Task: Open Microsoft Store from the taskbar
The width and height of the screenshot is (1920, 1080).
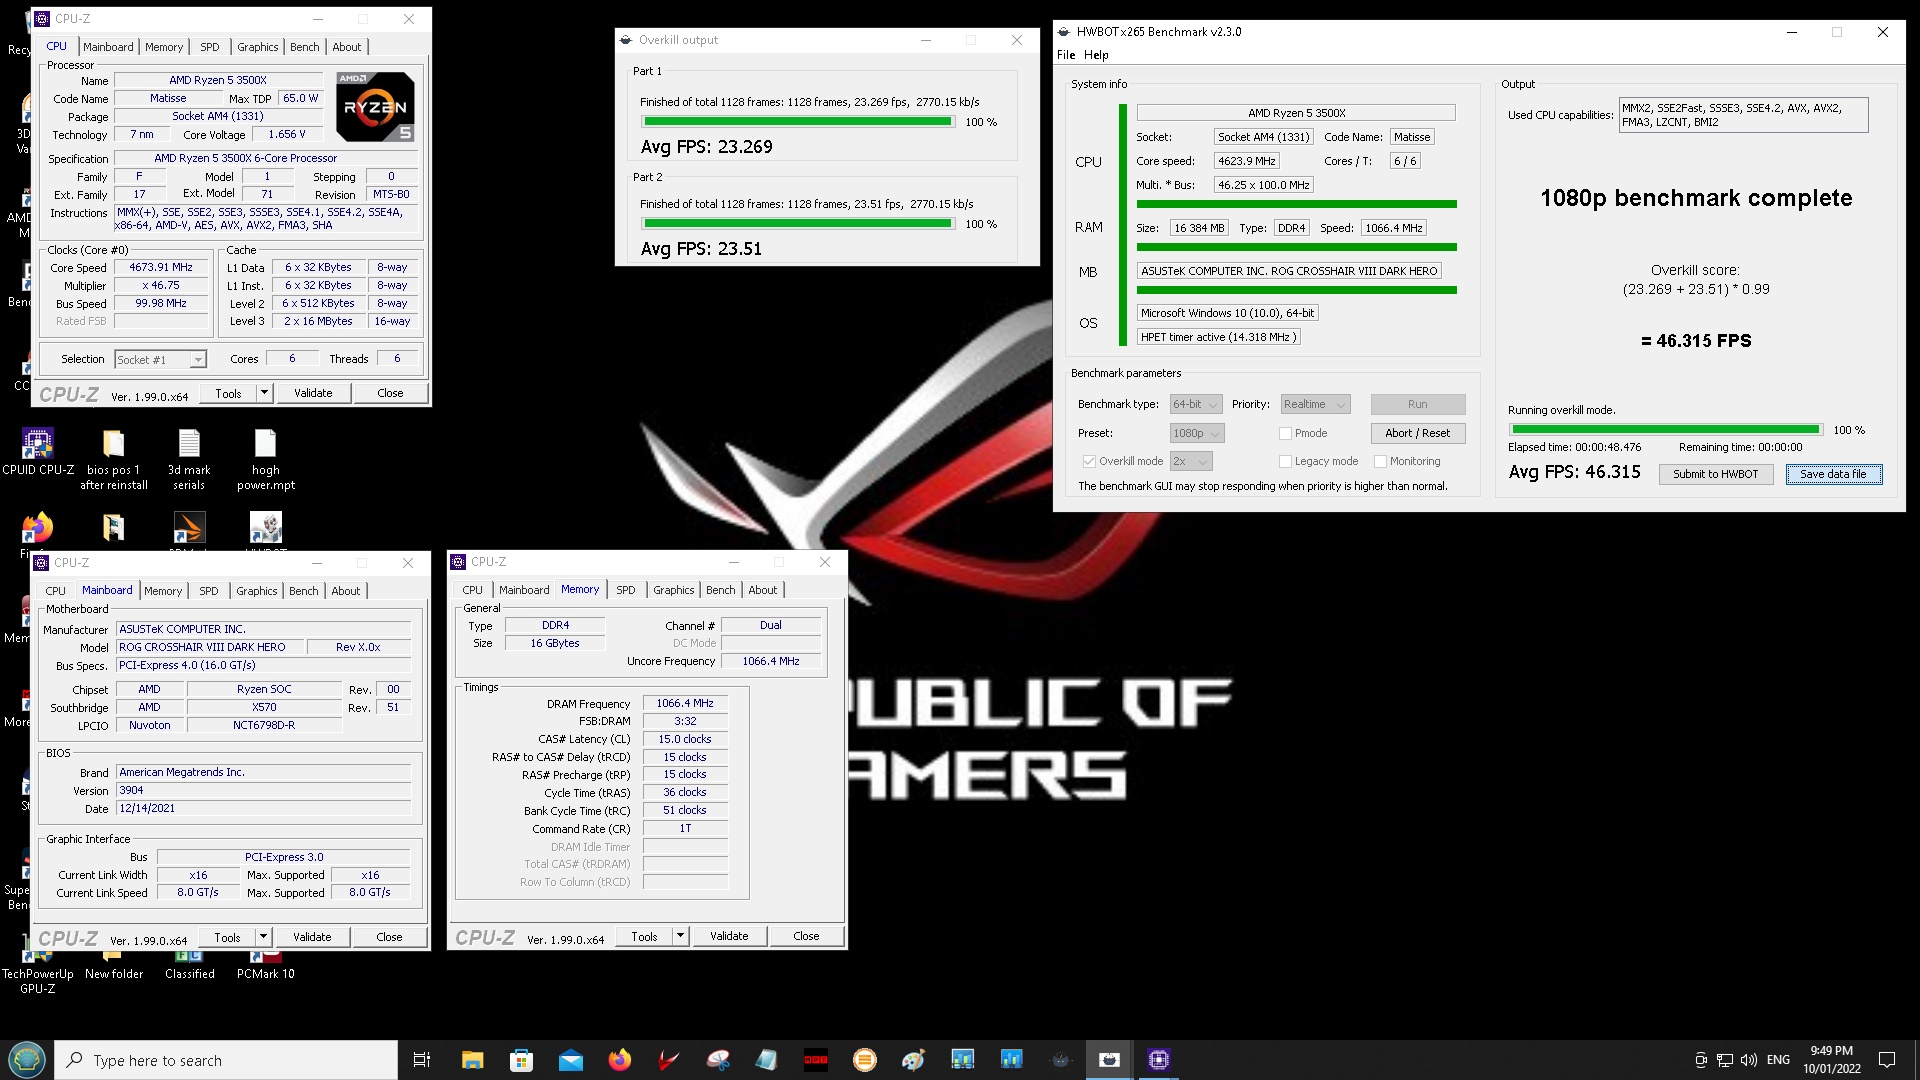Action: coord(521,1060)
